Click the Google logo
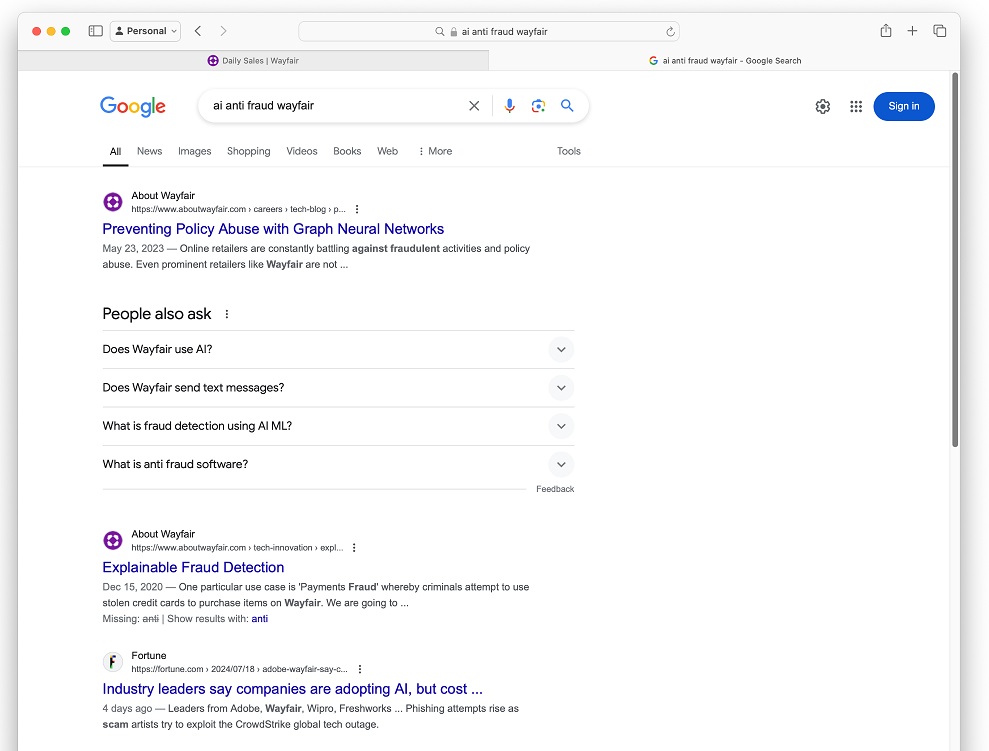The image size is (989, 751). (132, 106)
